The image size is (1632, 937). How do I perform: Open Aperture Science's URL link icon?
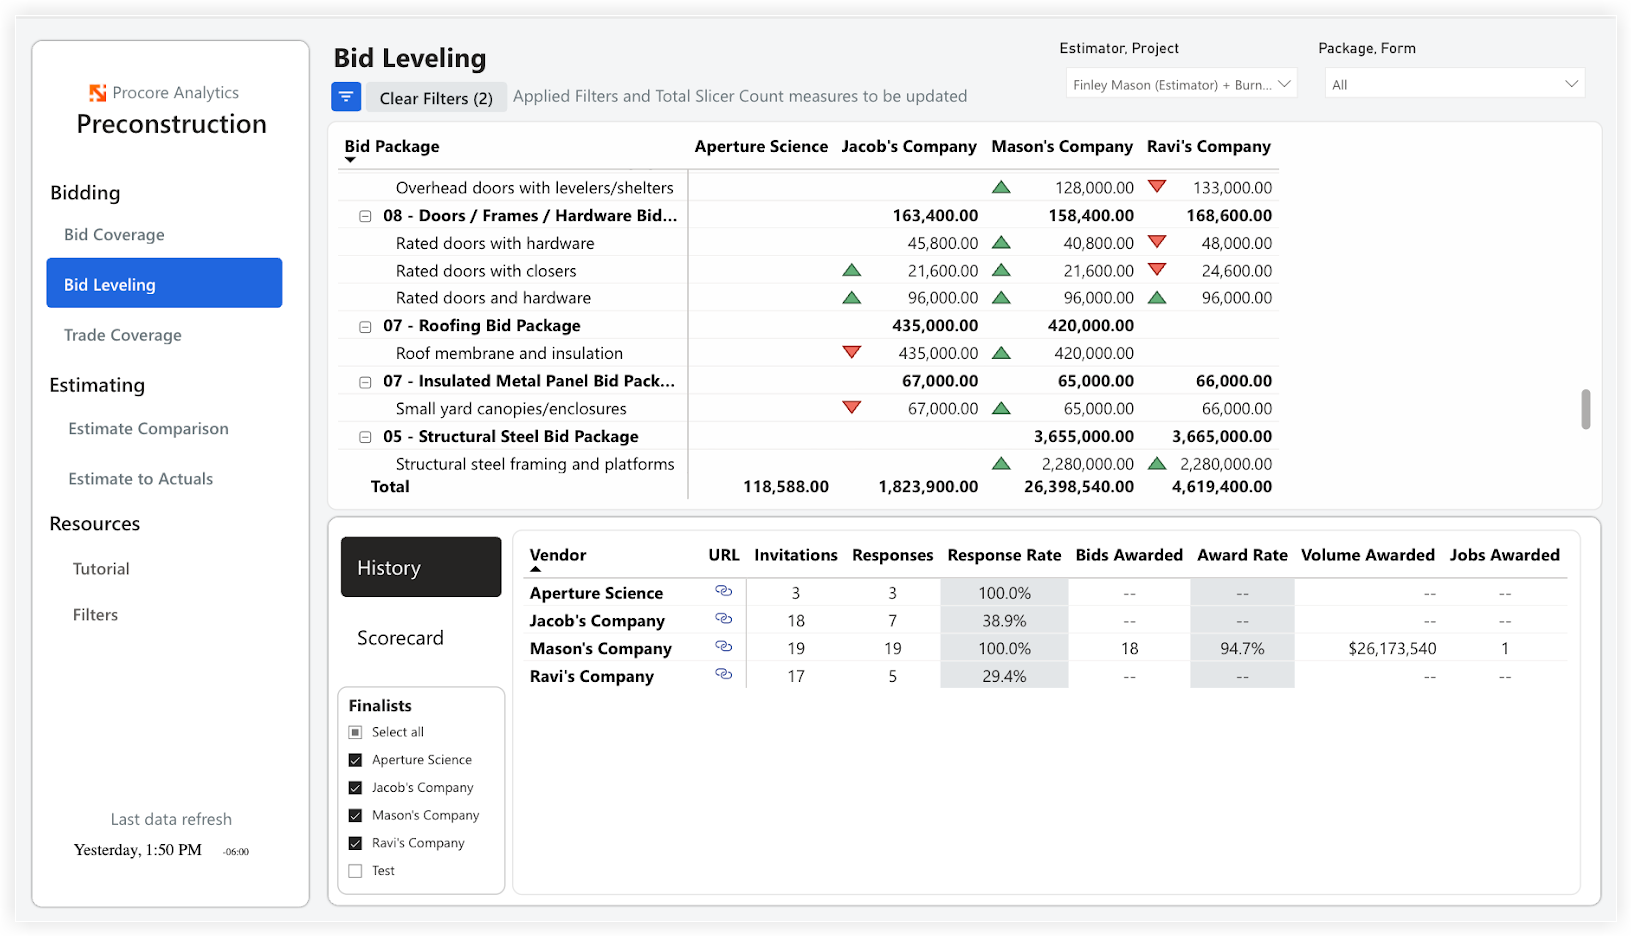[723, 592]
